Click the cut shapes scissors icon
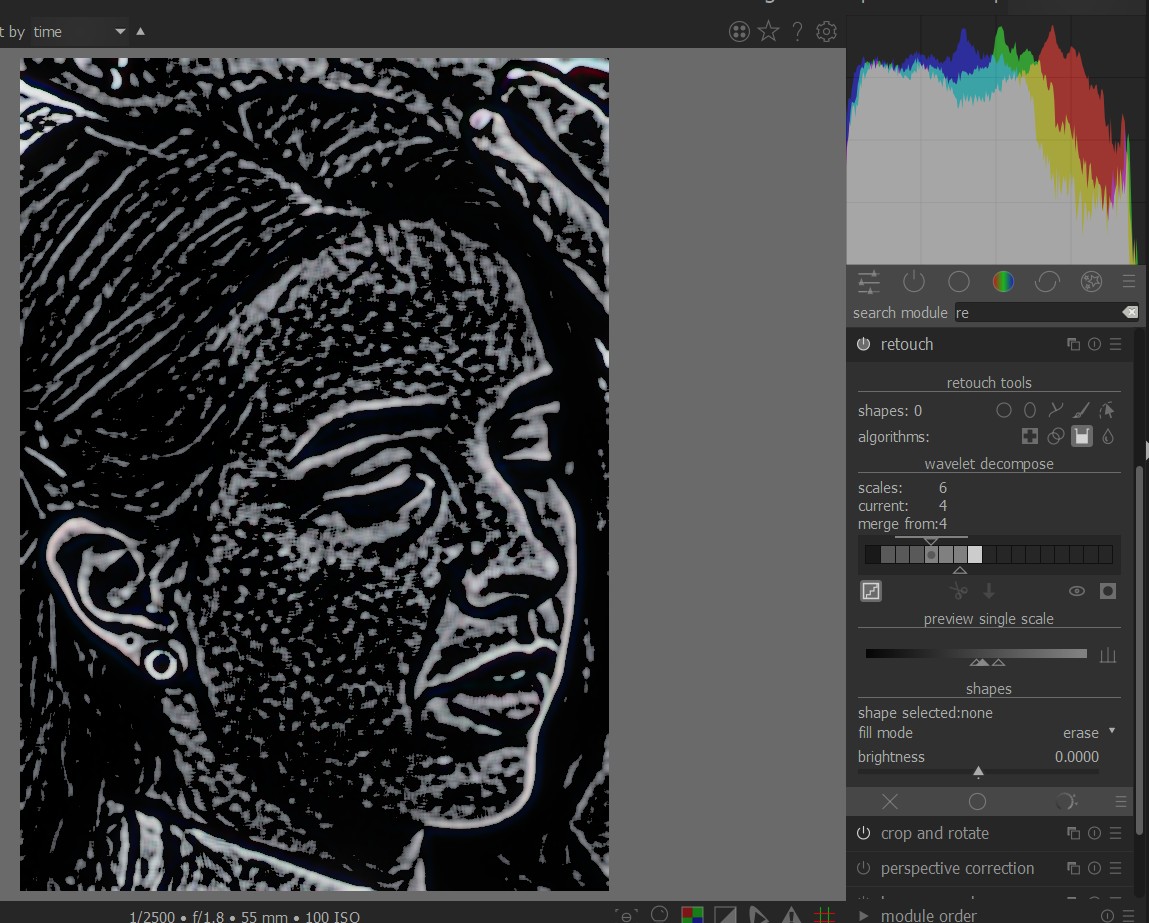Image resolution: width=1149 pixels, height=923 pixels. coord(958,590)
